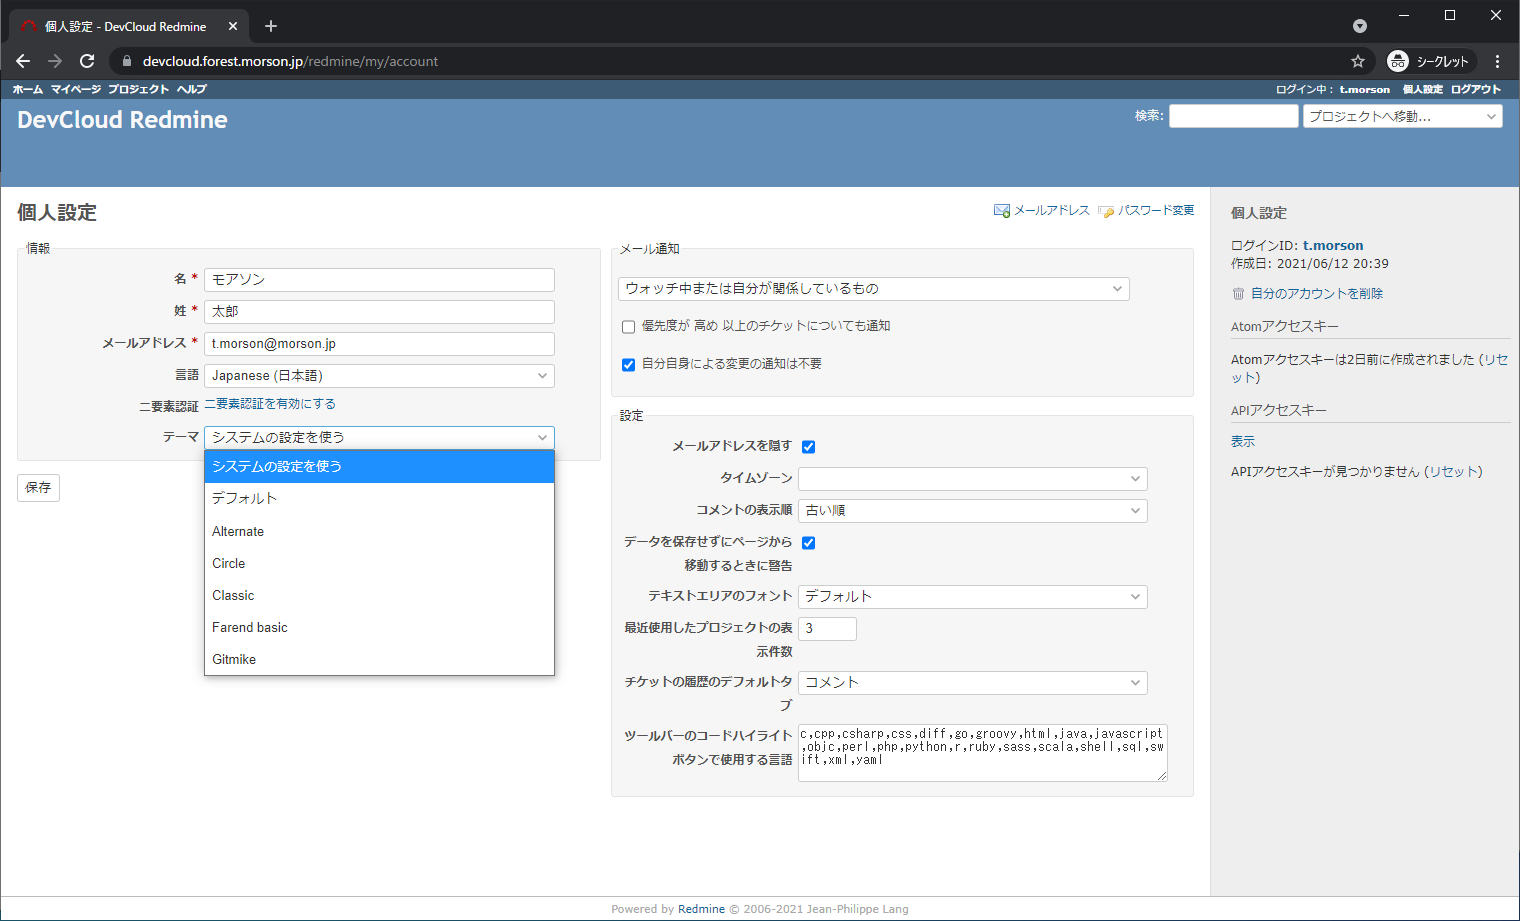The width and height of the screenshot is (1520, 921).
Task: Uncheck 自分自身による変更の通知は不要 checkbox
Action: (628, 365)
